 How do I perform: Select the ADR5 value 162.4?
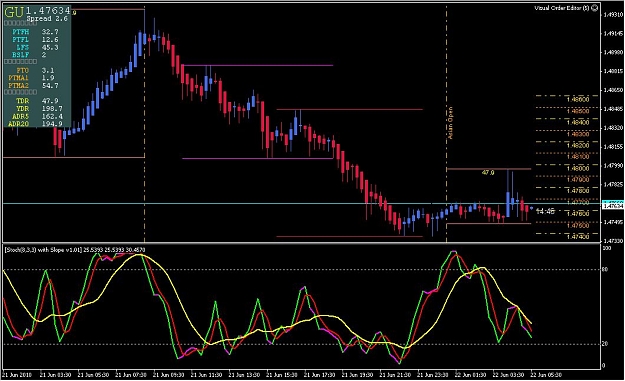[52, 117]
